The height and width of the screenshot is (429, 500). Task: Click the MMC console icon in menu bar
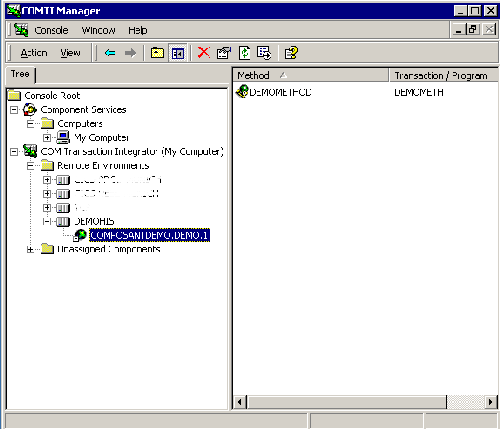point(21,30)
